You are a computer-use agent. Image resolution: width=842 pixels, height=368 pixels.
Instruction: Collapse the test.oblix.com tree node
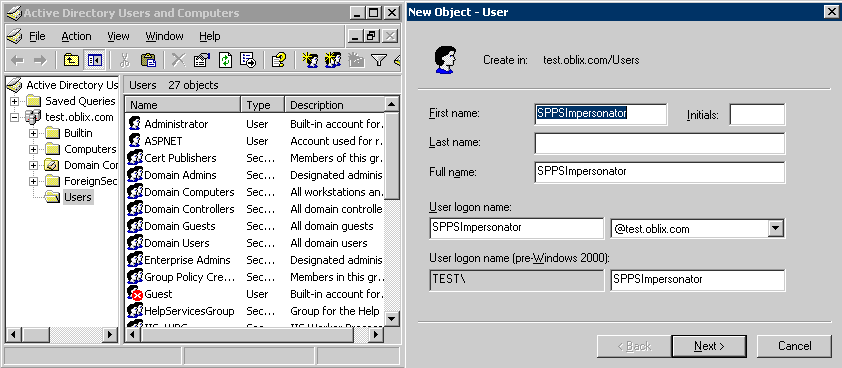pyautogui.click(x=14, y=117)
